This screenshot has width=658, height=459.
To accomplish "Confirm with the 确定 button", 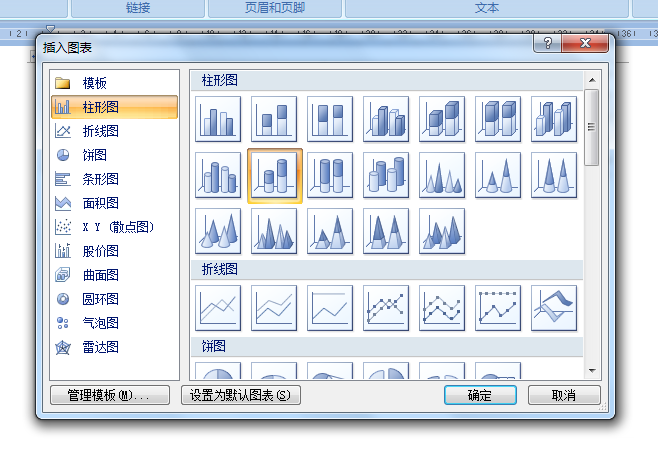I will point(480,395).
